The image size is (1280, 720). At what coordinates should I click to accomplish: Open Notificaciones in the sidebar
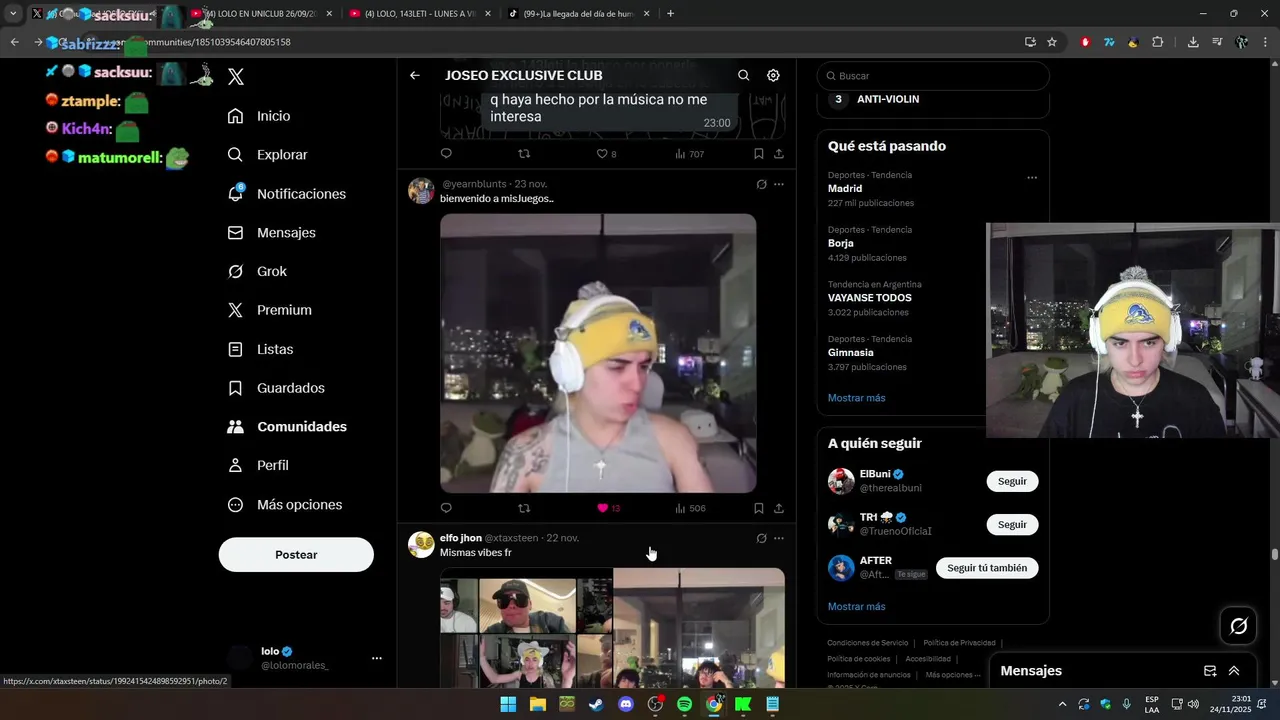(x=286, y=194)
